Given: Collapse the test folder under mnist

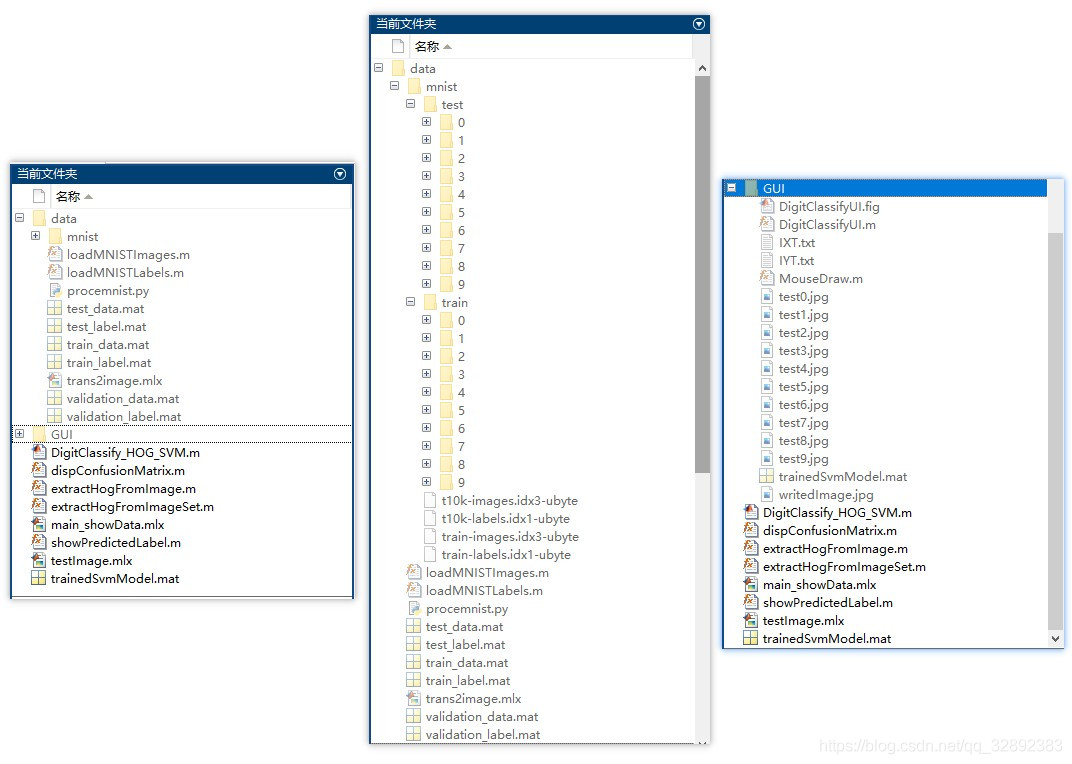Looking at the screenshot, I should click(x=410, y=103).
